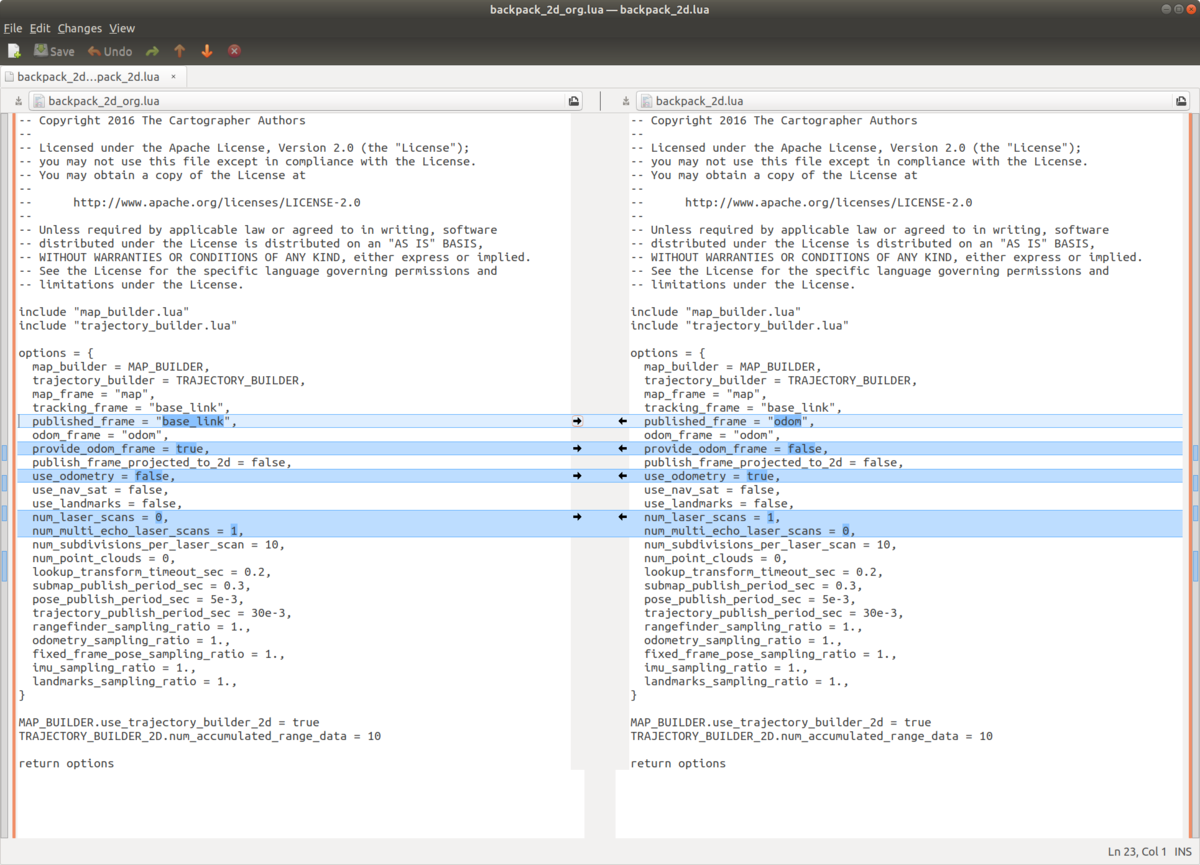
Task: Click 'tracking_frame = "base_link"' in left pane
Action: 132,408
